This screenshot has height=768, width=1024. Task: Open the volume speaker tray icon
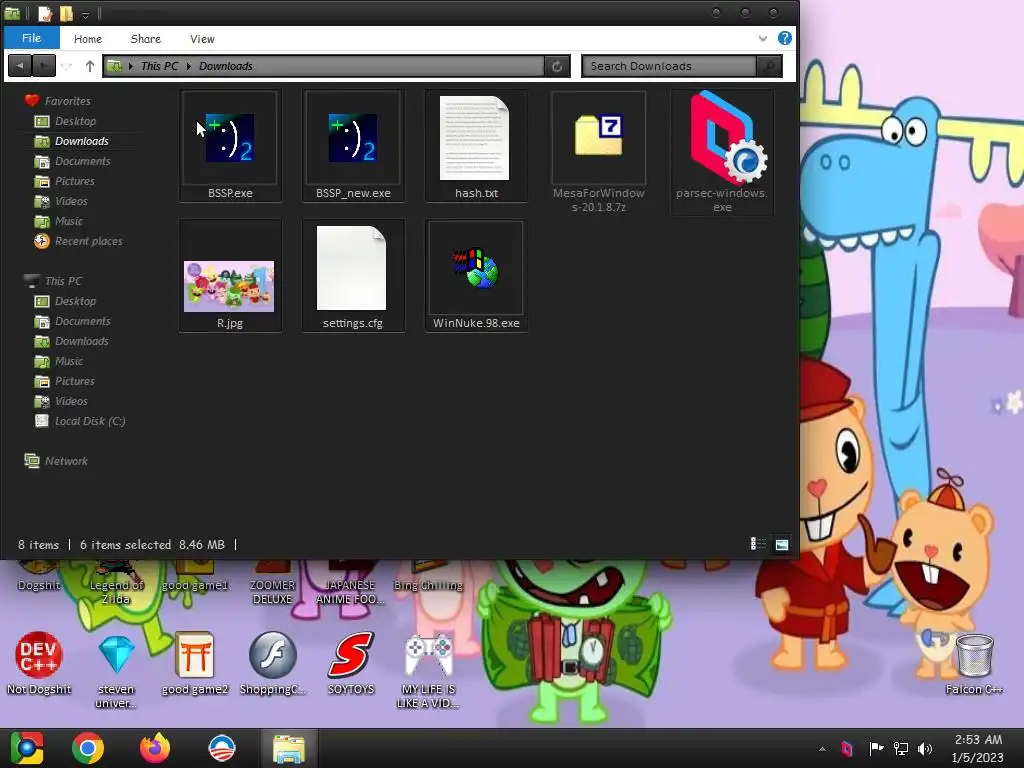925,749
